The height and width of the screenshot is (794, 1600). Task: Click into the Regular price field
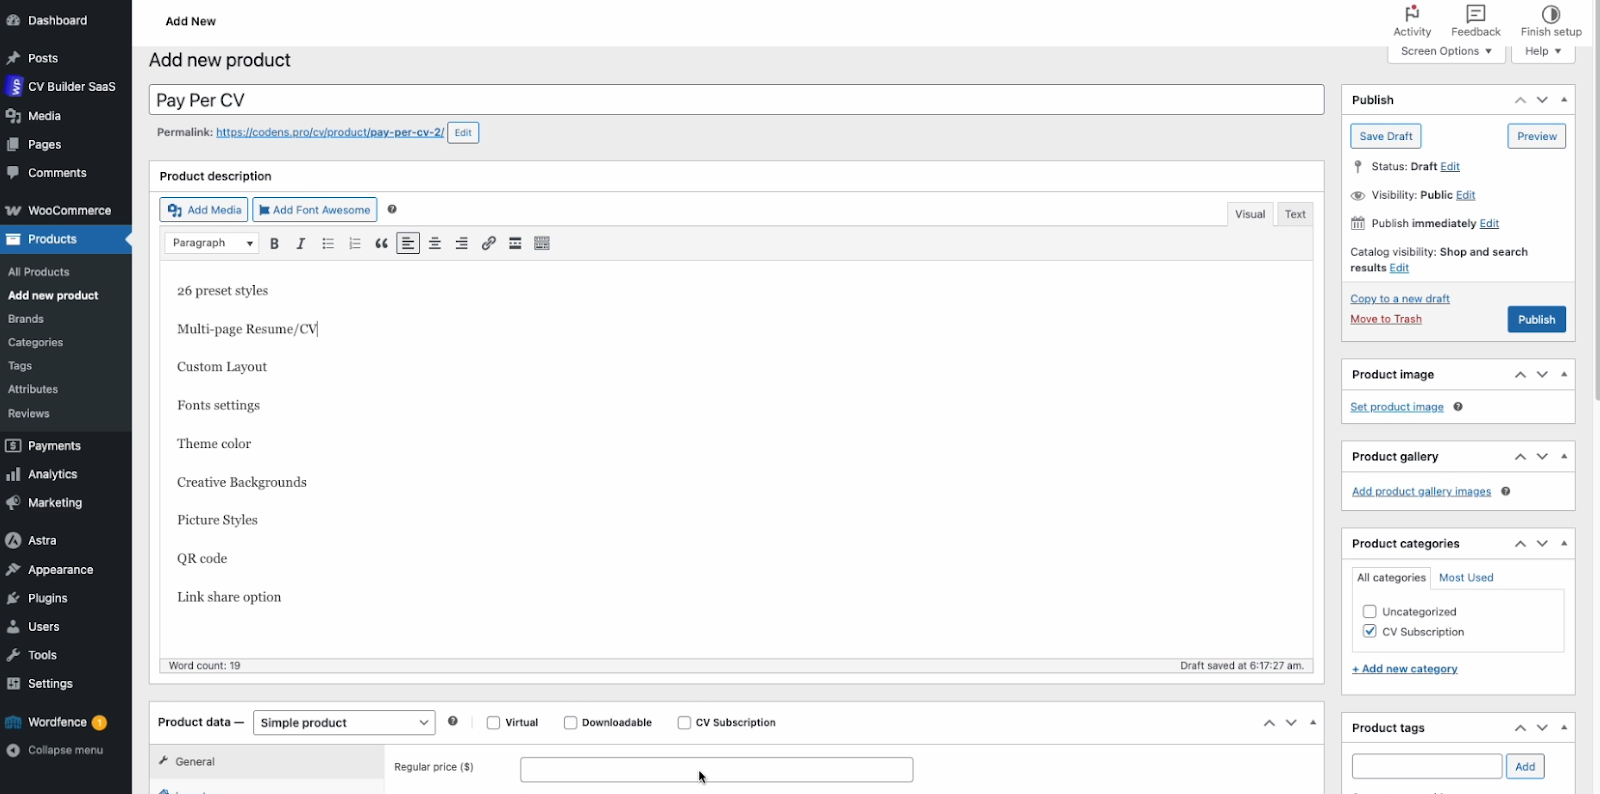[716, 769]
